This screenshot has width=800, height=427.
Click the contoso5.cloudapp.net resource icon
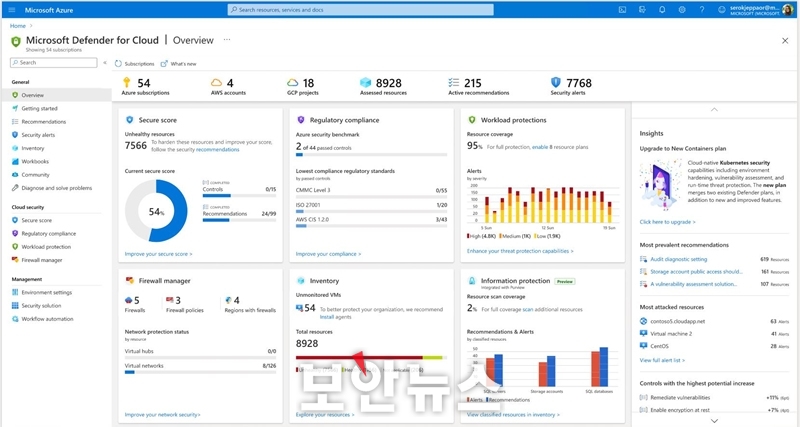coord(643,321)
